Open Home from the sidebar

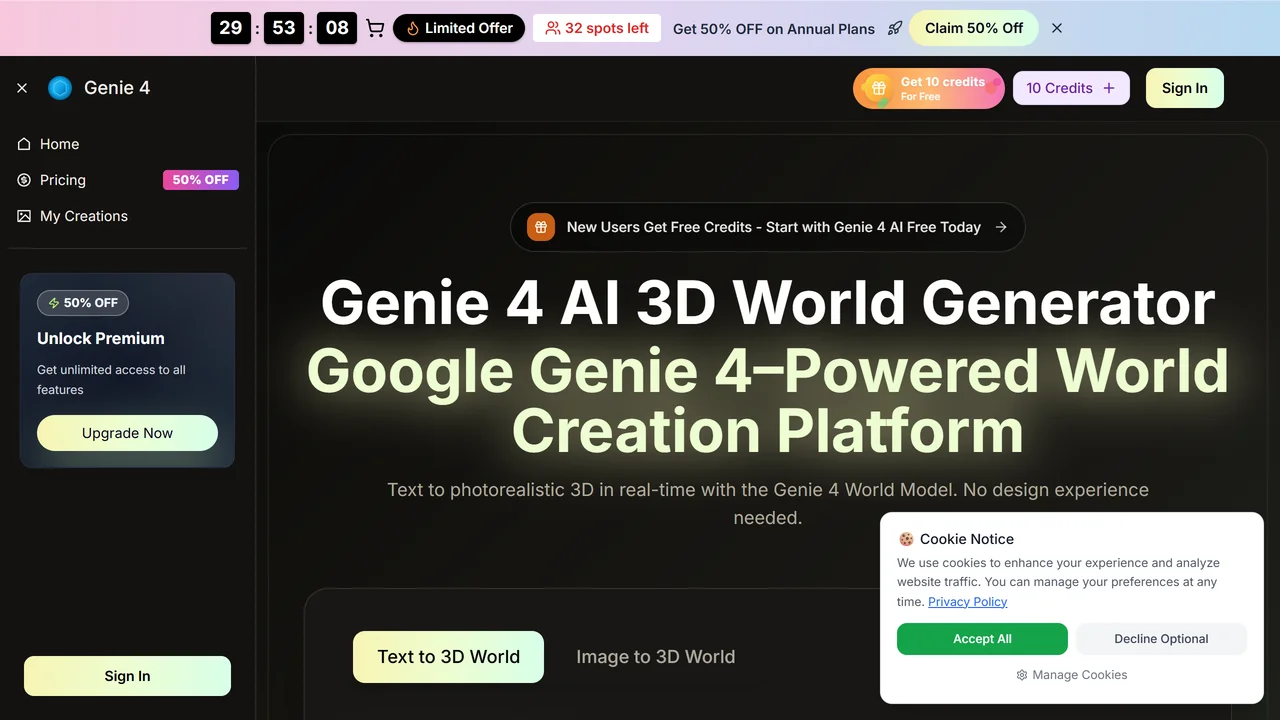tap(127, 144)
